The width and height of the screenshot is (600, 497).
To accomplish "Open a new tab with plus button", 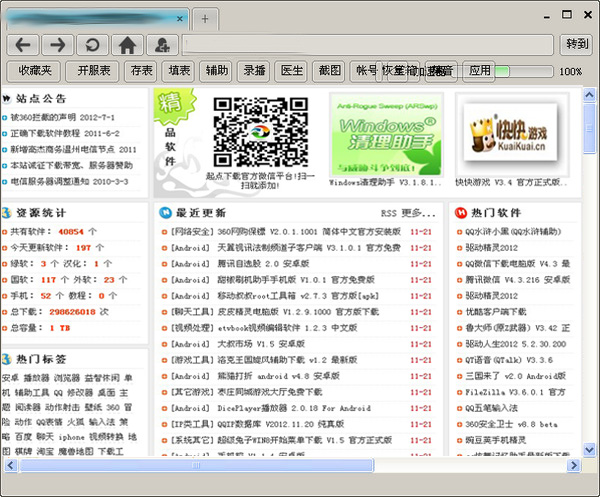I will click(x=205, y=19).
